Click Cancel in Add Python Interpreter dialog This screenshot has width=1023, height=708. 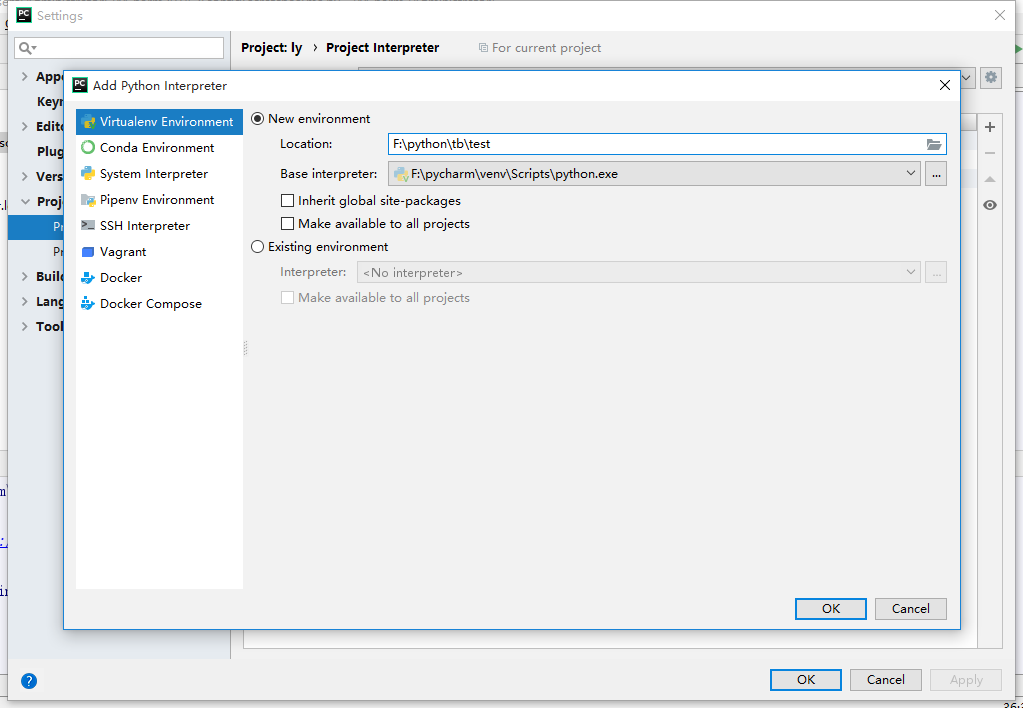(910, 609)
